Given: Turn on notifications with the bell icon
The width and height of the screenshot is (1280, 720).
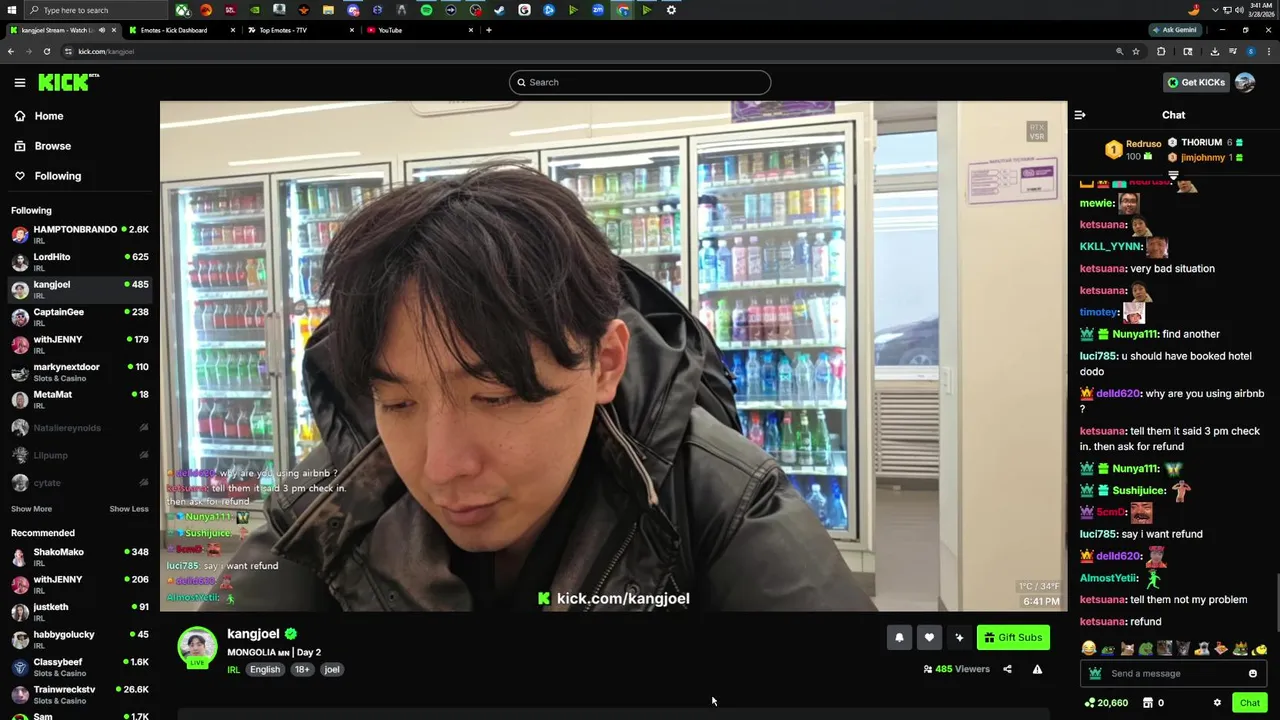Looking at the screenshot, I should click(899, 637).
